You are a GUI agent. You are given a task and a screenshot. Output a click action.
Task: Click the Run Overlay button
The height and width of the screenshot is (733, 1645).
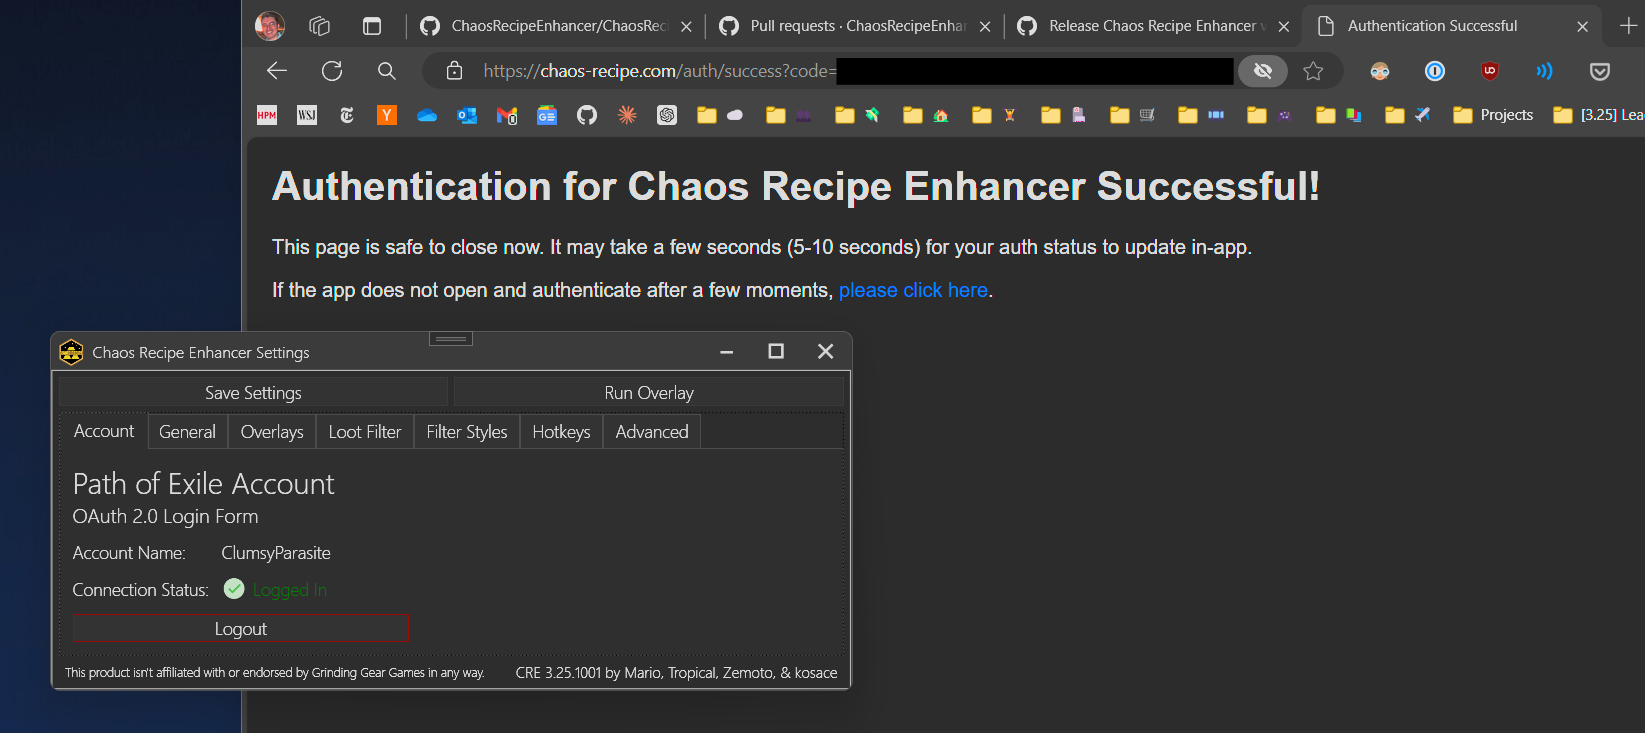point(649,393)
